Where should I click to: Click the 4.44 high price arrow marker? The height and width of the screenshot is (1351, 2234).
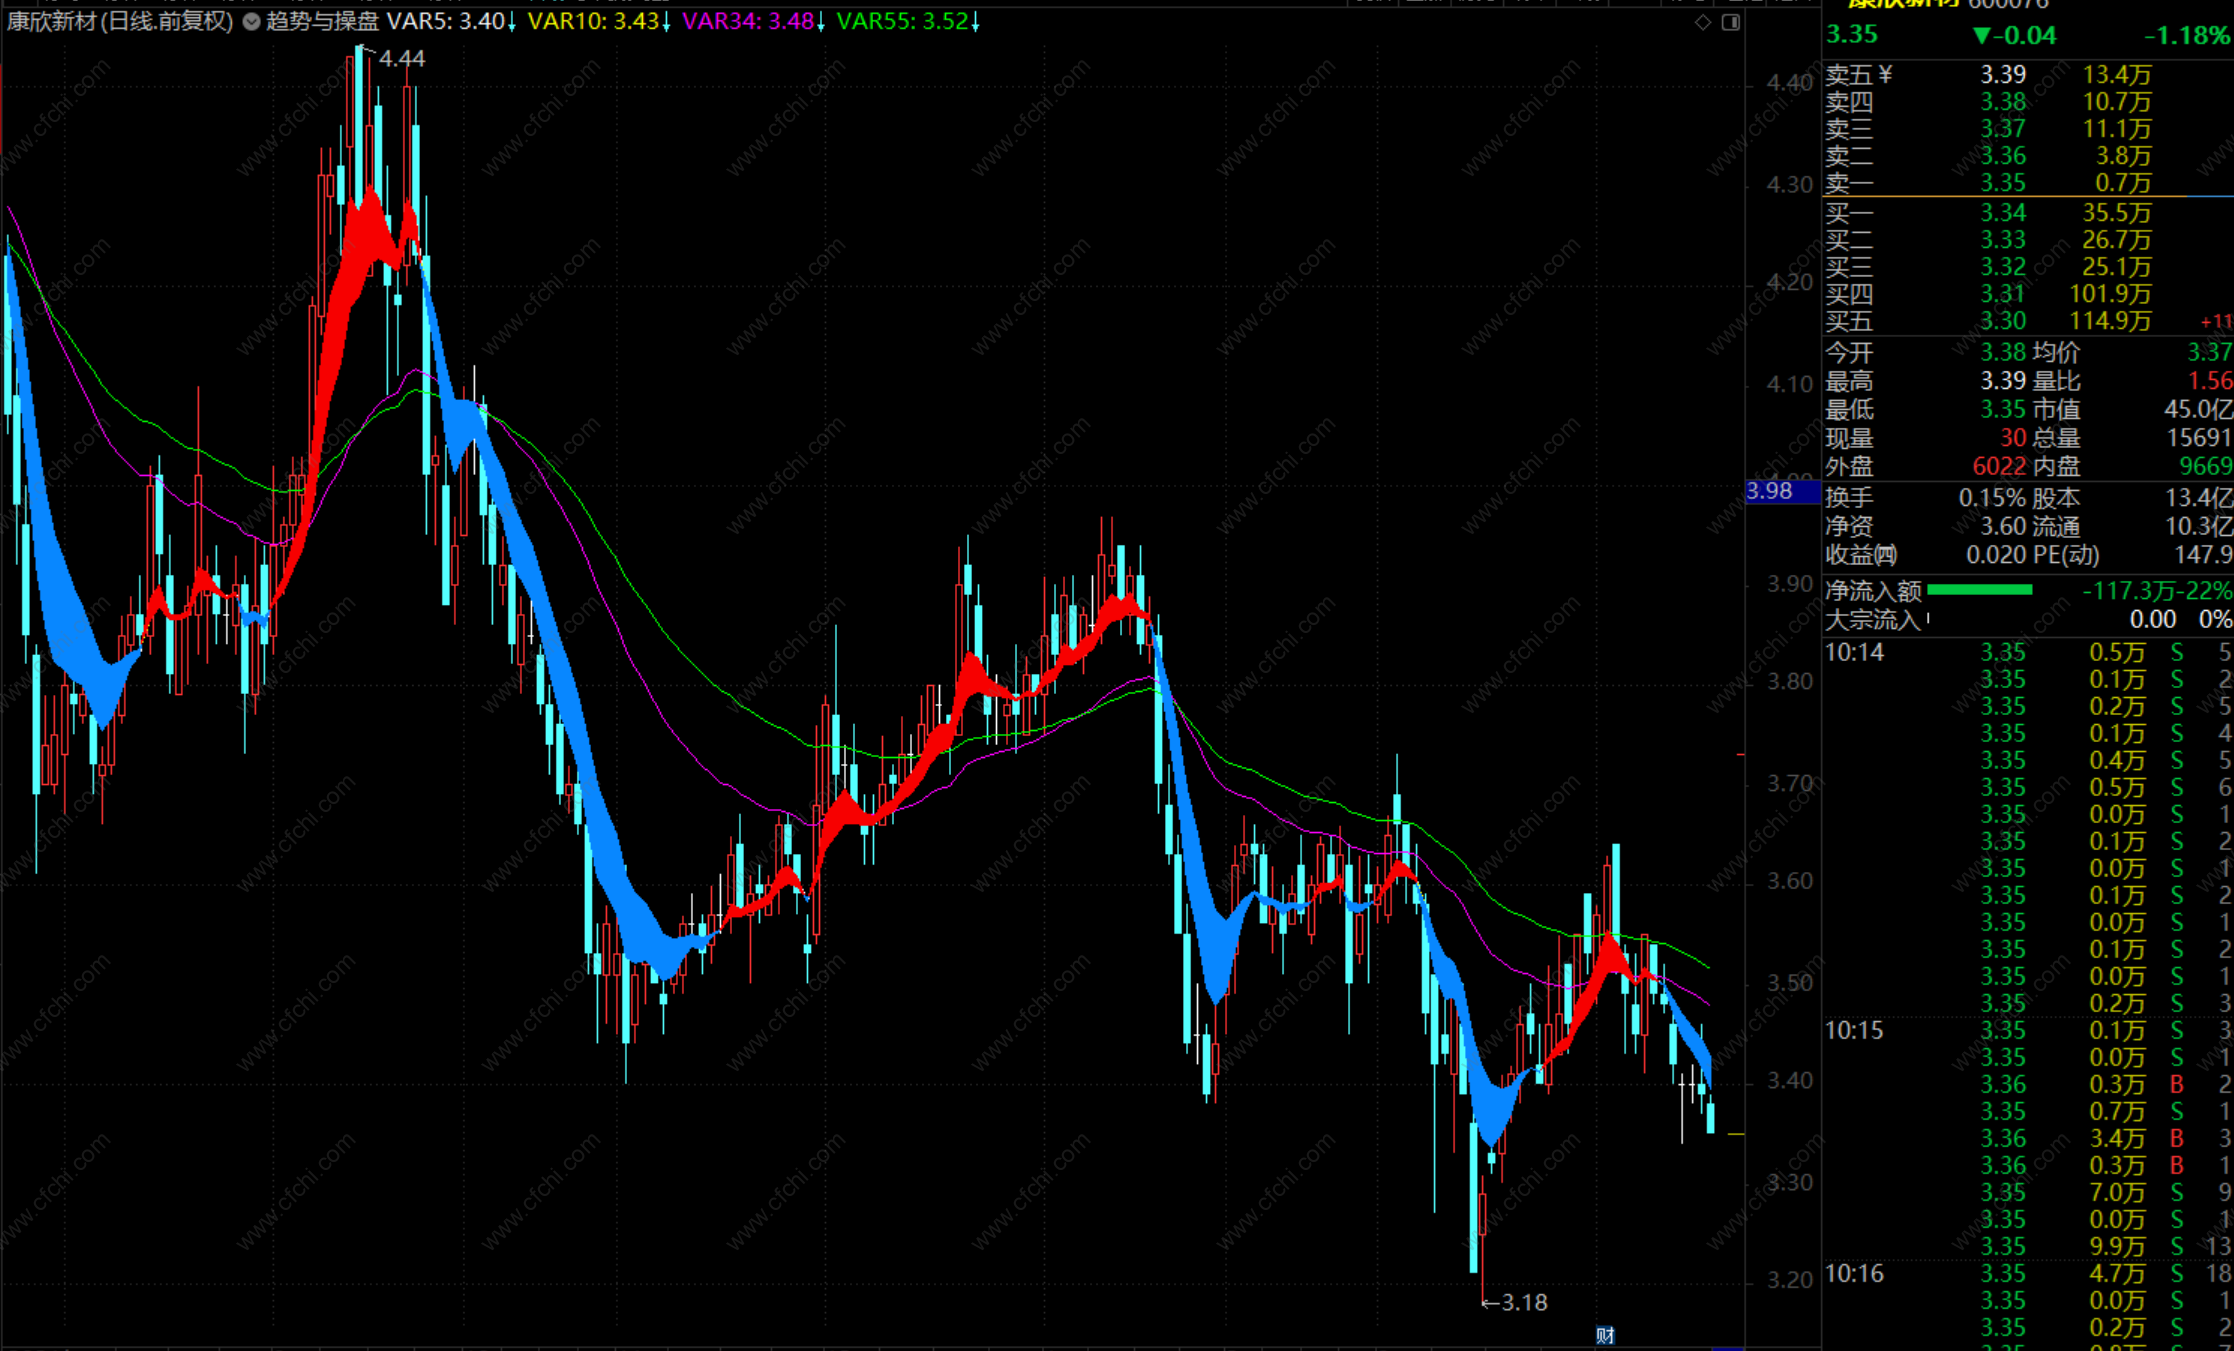click(400, 59)
